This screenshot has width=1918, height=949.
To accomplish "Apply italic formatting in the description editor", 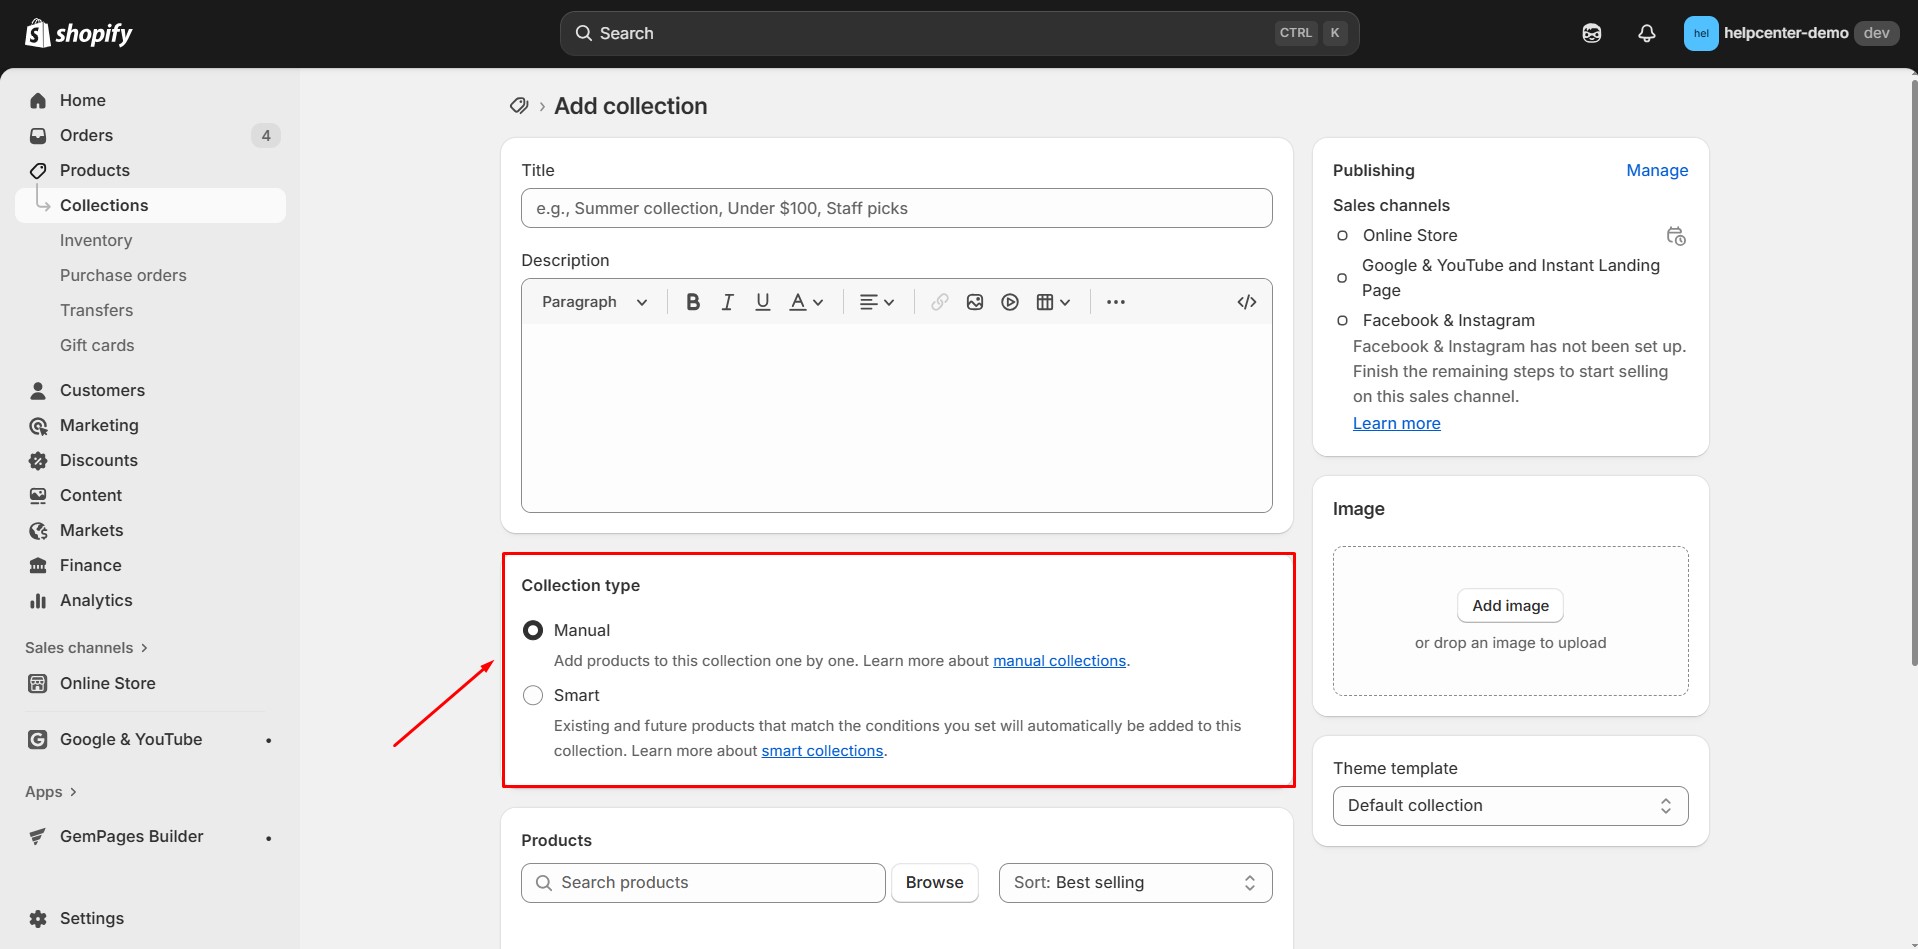I will (727, 301).
